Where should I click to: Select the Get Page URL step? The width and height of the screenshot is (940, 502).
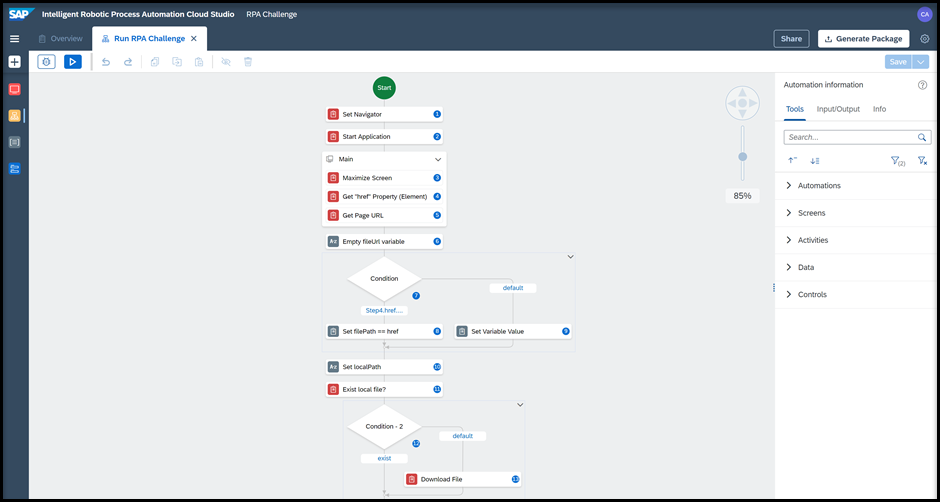coord(384,215)
